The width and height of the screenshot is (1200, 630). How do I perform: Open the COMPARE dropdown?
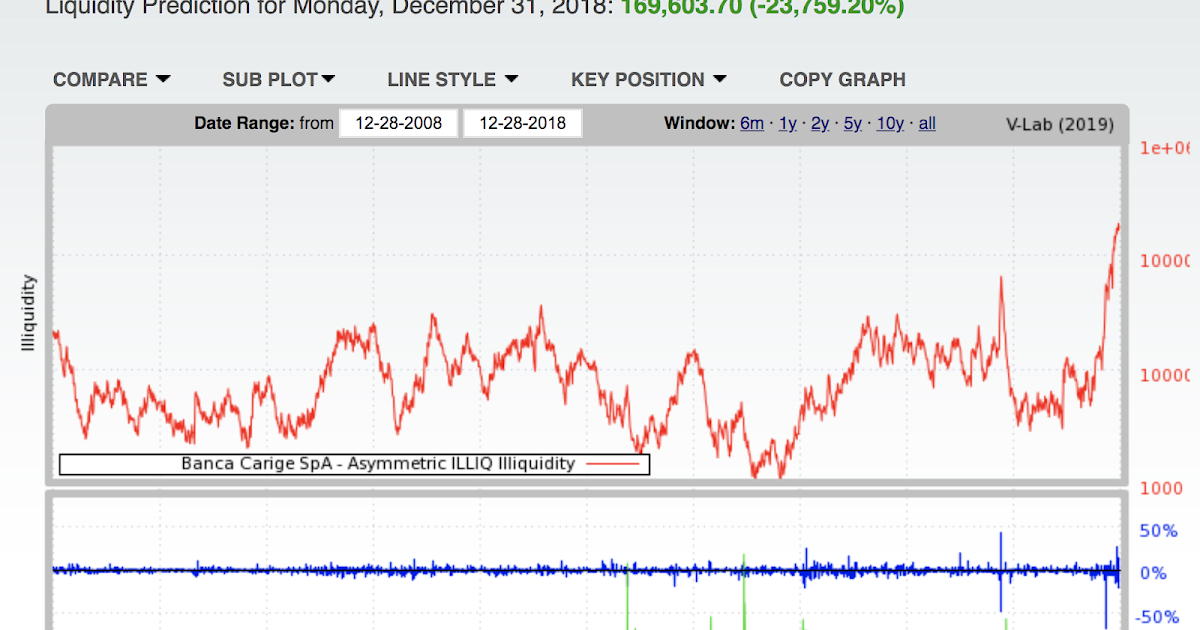pos(111,79)
